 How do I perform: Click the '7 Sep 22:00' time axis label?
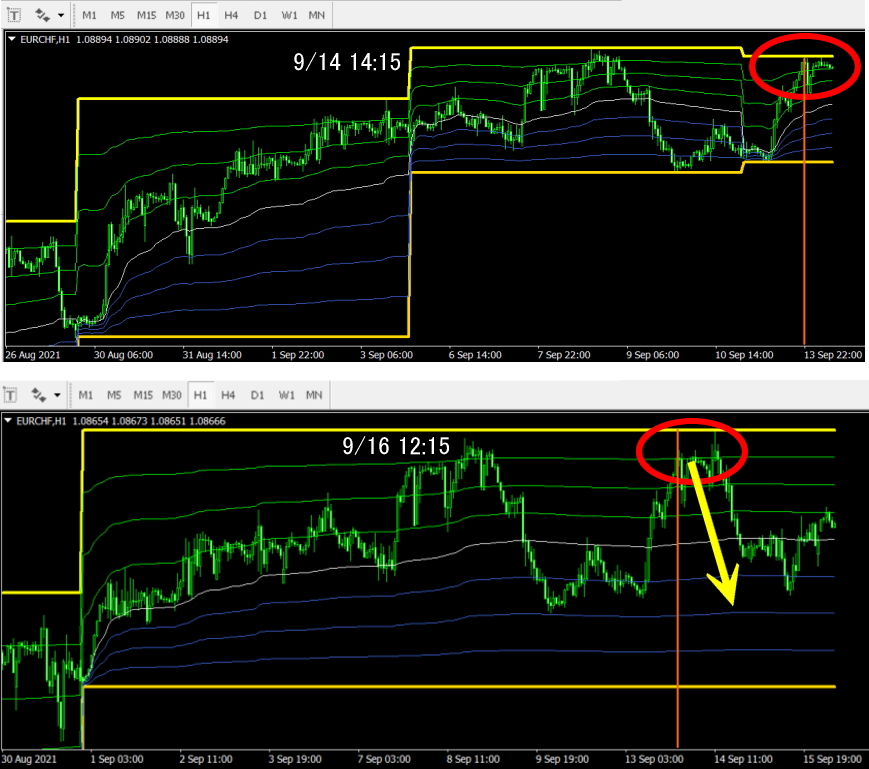point(564,355)
